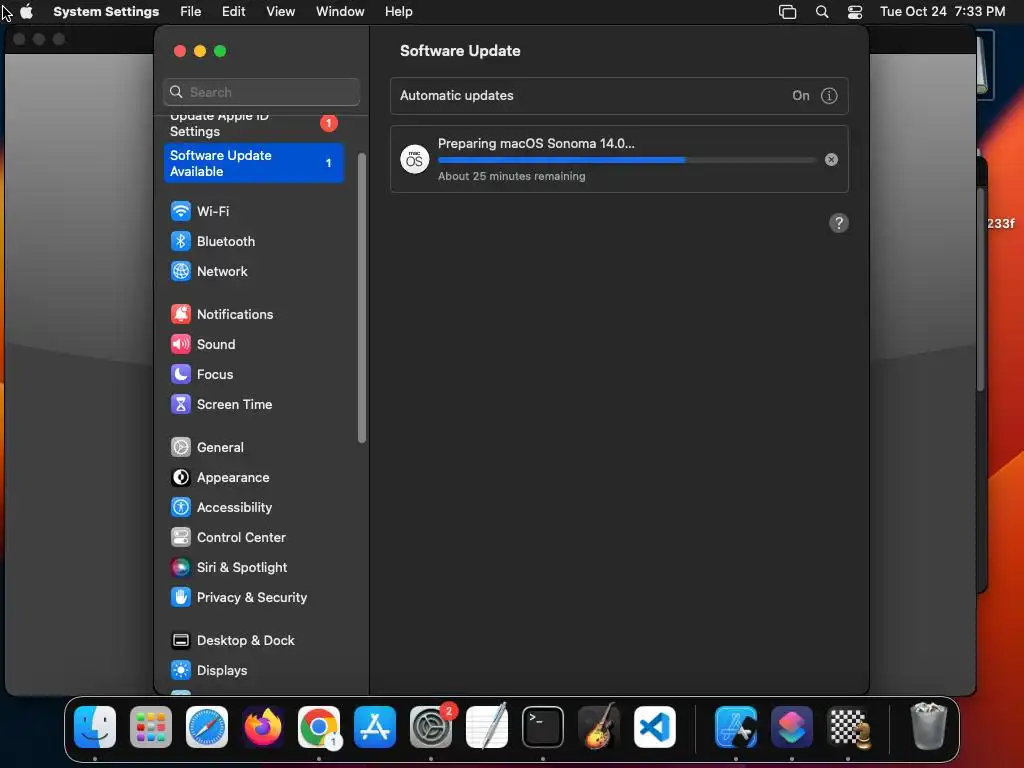Click the date and time in menu bar

coord(942,12)
